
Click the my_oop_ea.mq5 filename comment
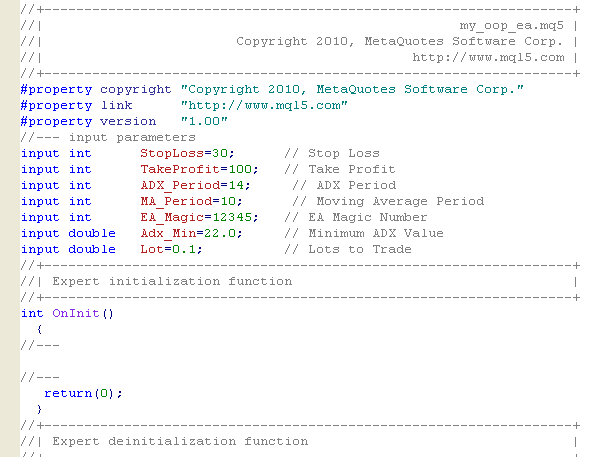pyautogui.click(x=511, y=26)
